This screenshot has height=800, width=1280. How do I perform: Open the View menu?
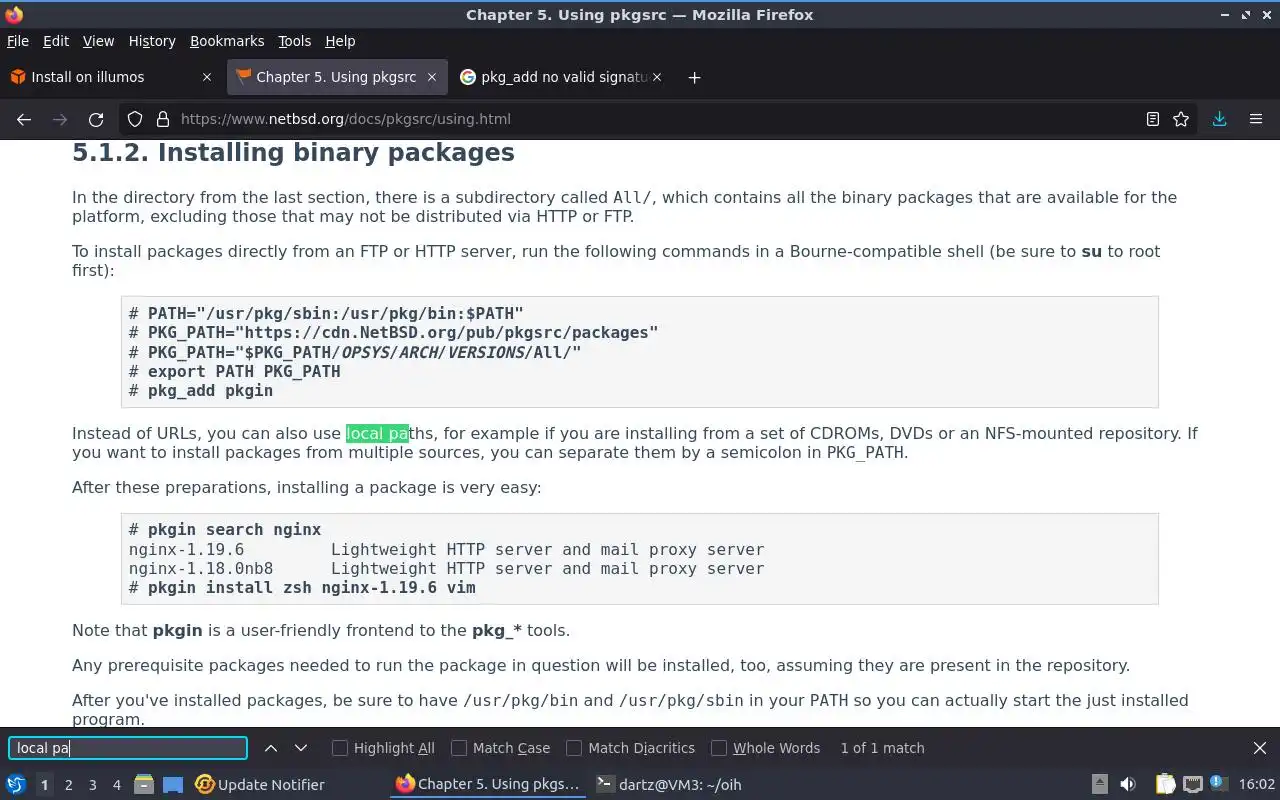pos(98,41)
